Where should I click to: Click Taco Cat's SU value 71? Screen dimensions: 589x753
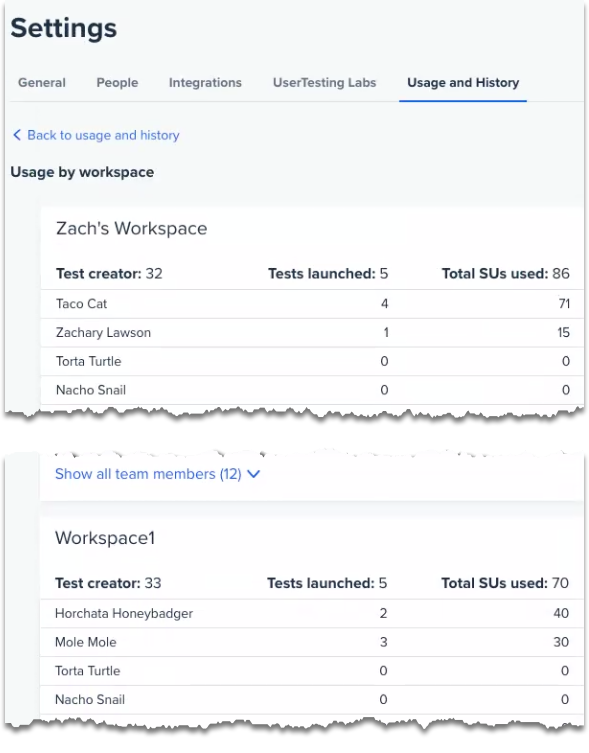pyautogui.click(x=564, y=304)
